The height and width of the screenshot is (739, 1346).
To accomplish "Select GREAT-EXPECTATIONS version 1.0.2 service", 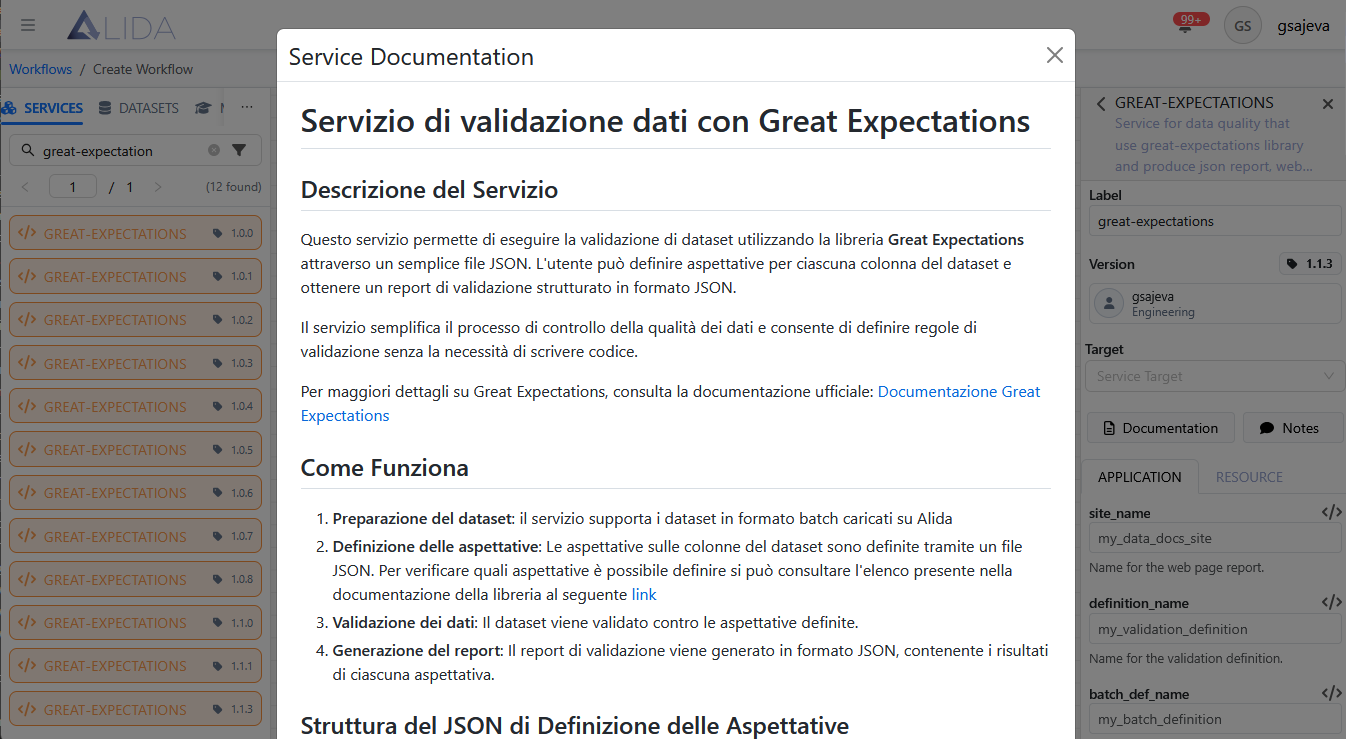I will click(135, 320).
